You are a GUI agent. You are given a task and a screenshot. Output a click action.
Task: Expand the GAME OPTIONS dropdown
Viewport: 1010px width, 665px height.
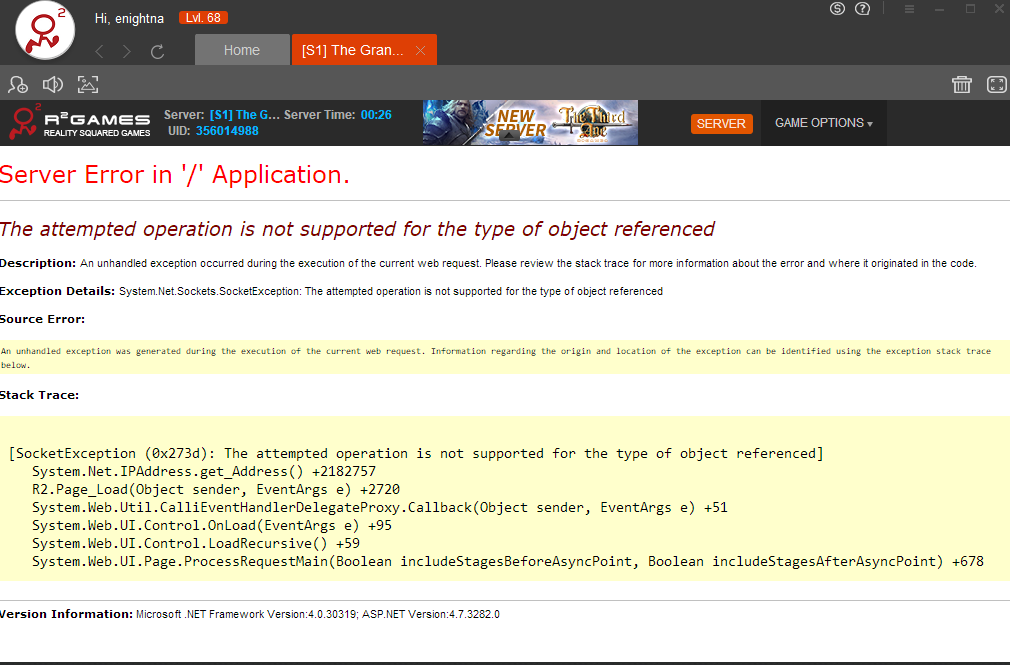coord(823,123)
